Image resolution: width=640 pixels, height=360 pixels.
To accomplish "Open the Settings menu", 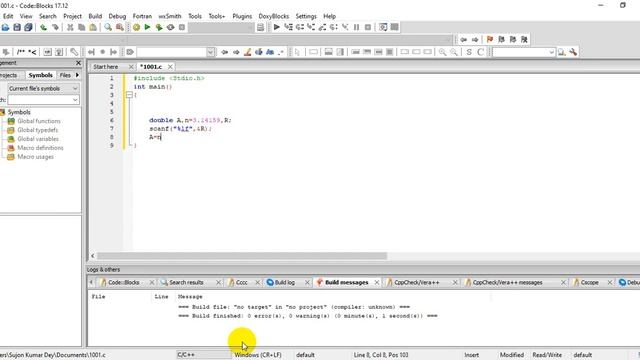I will 306,16.
